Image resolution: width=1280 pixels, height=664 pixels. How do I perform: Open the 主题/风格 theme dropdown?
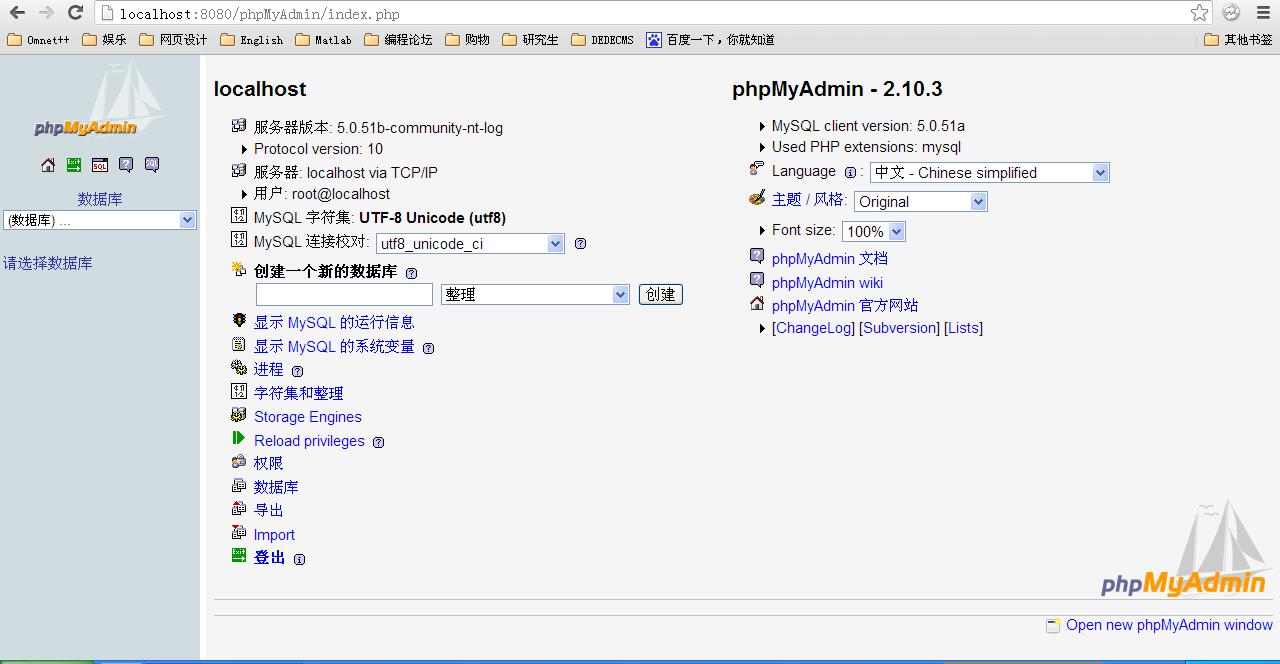click(920, 201)
